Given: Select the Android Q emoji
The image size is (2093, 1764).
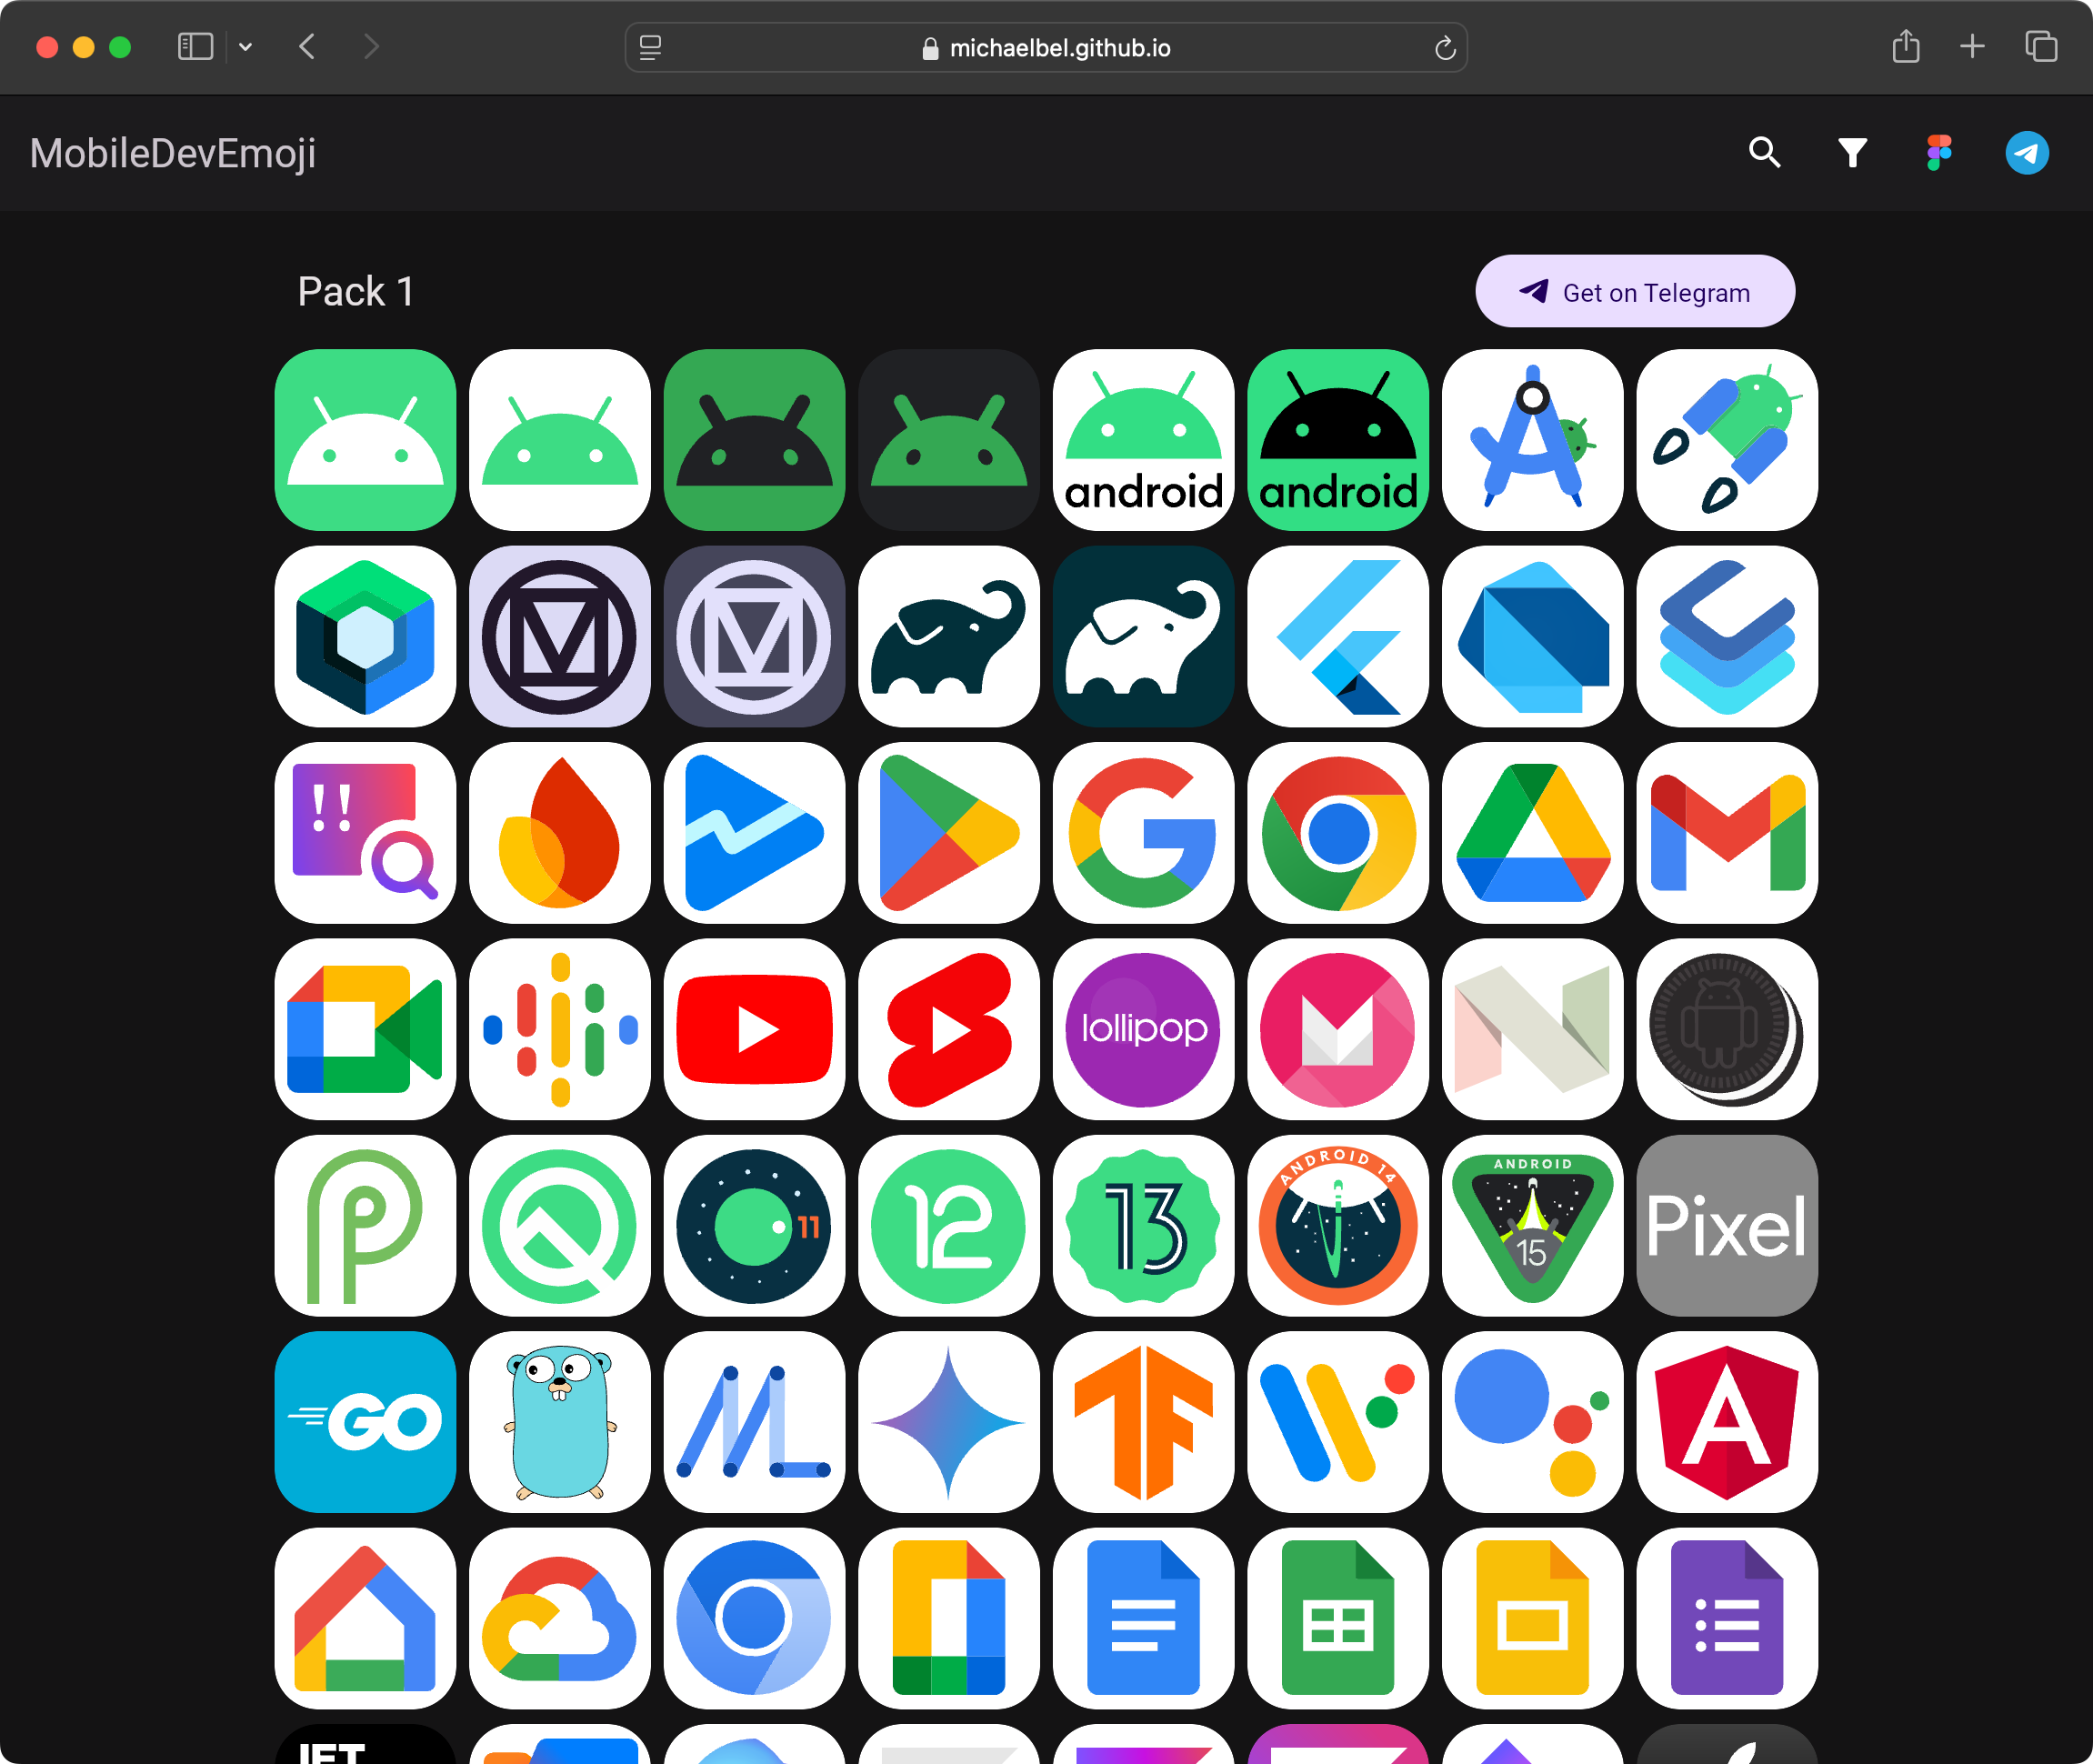Looking at the screenshot, I should [x=560, y=1226].
